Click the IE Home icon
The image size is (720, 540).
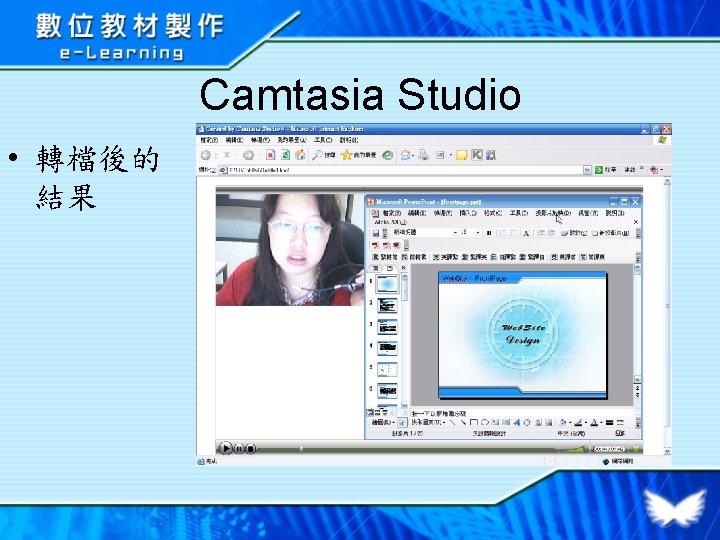[x=300, y=155]
